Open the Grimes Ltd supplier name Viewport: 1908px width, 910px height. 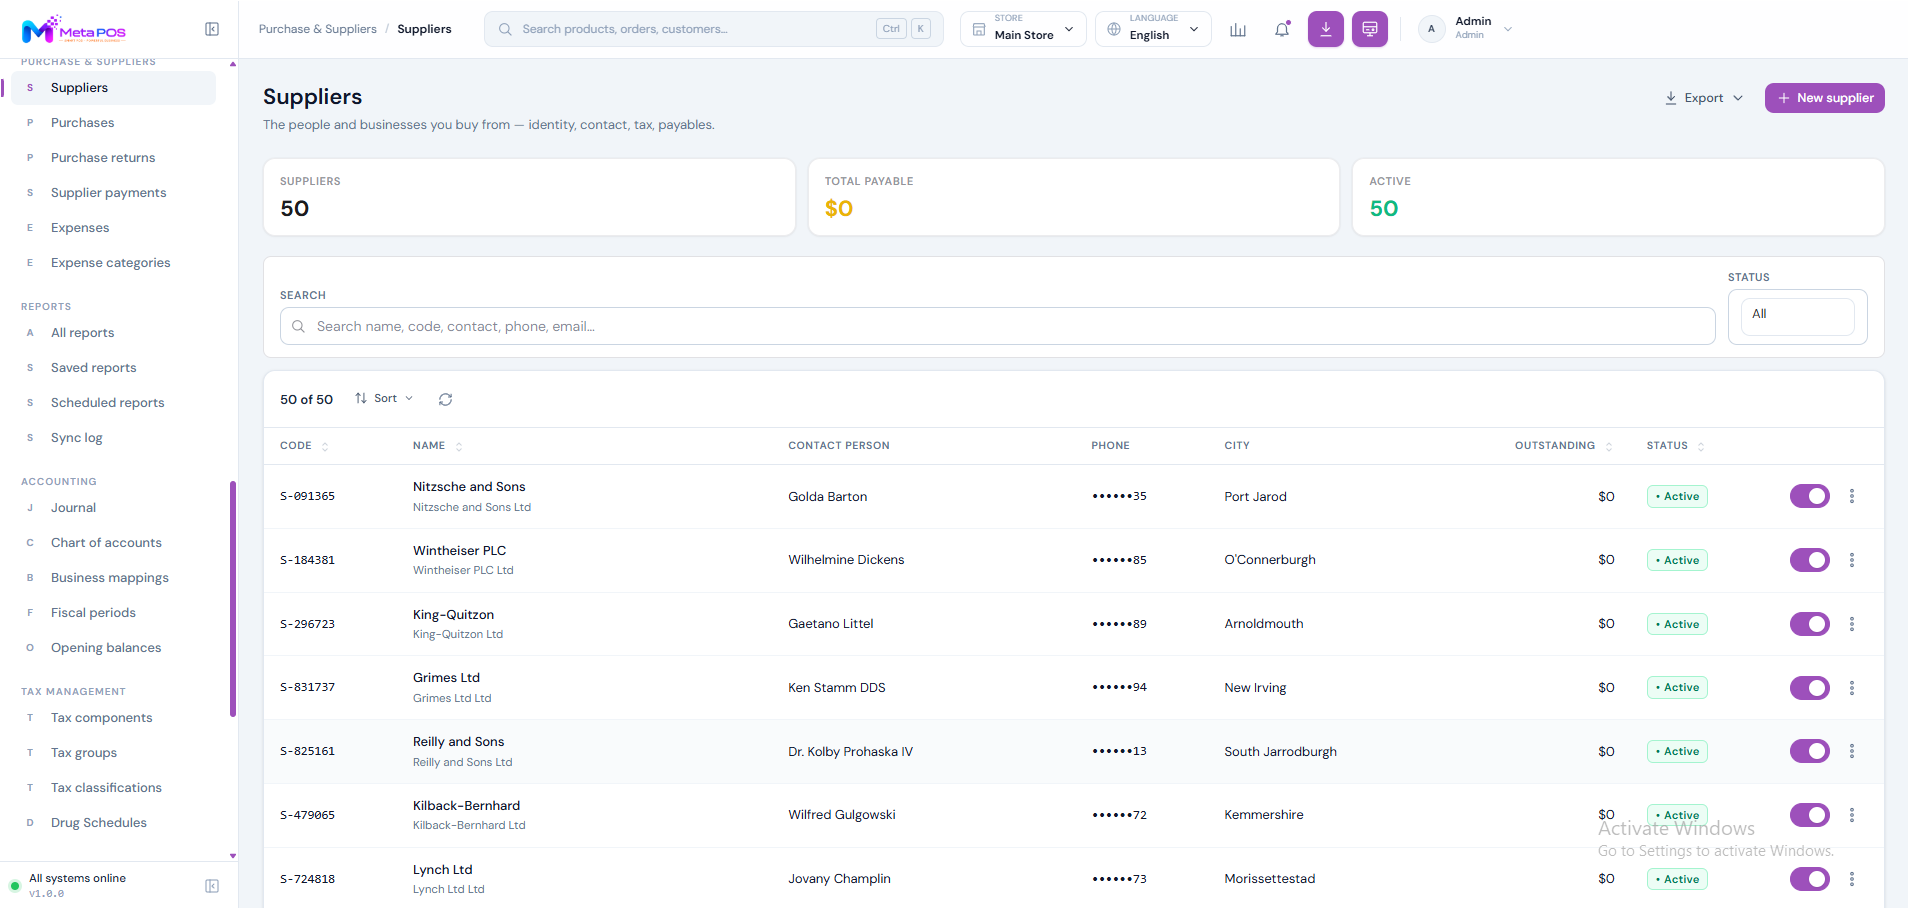tap(447, 678)
